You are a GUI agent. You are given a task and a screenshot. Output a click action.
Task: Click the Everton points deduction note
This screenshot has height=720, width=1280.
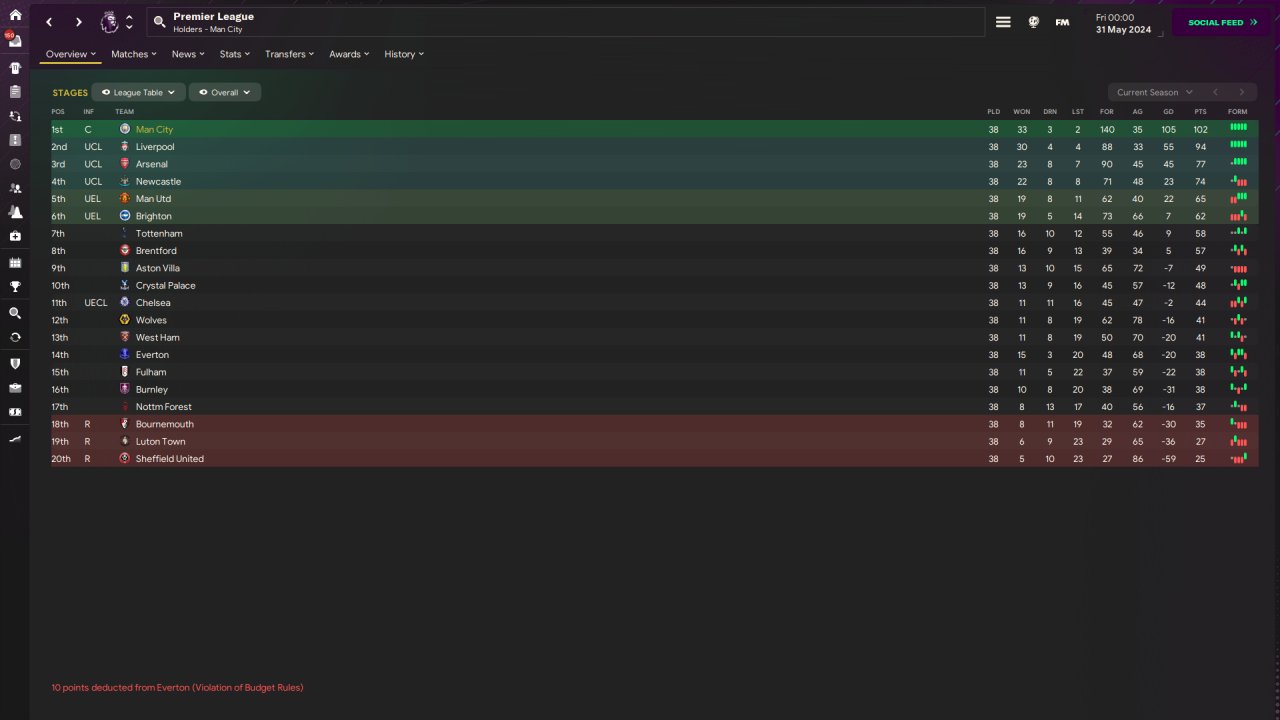tap(177, 688)
